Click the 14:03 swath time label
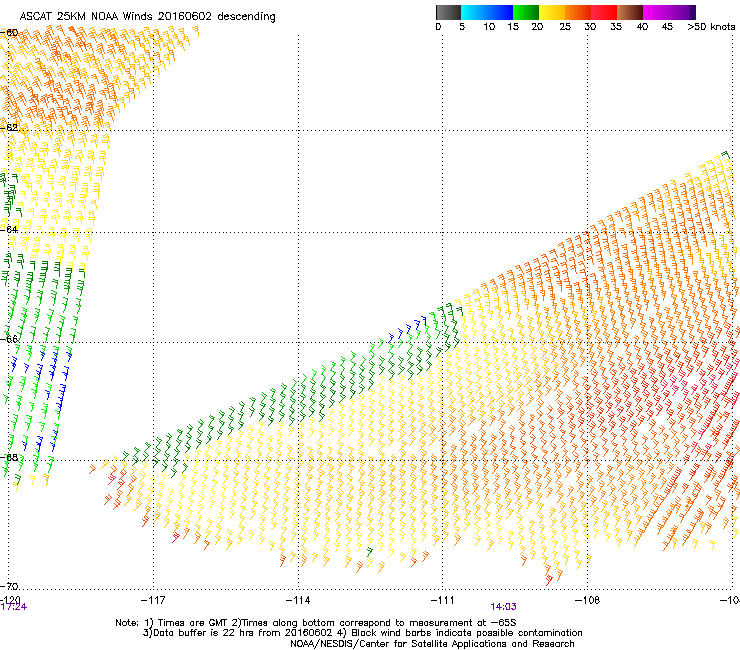Screen dimensions: 740x650 coord(504,607)
